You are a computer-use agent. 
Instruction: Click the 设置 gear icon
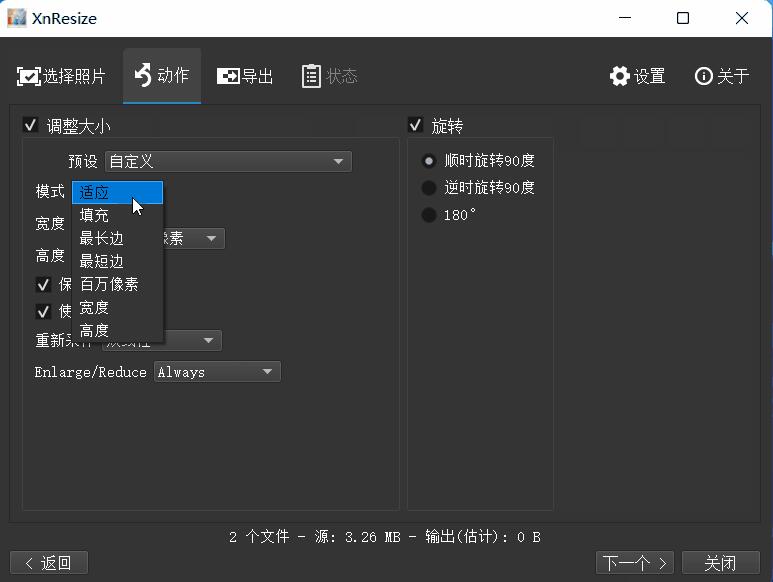point(620,76)
